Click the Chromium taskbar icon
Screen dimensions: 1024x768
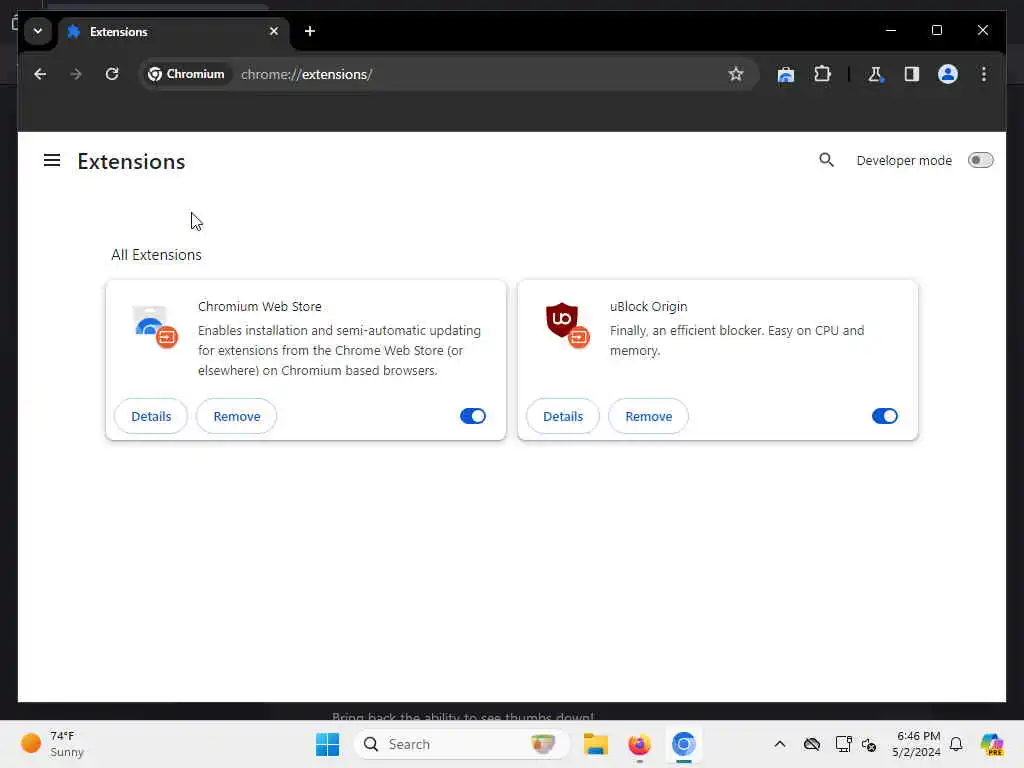[684, 744]
